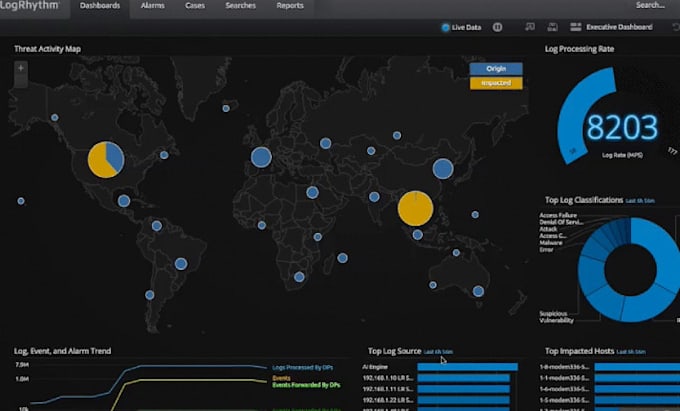Click the Logs Processed By DPs legend label
This screenshot has width=680, height=411.
point(303,368)
